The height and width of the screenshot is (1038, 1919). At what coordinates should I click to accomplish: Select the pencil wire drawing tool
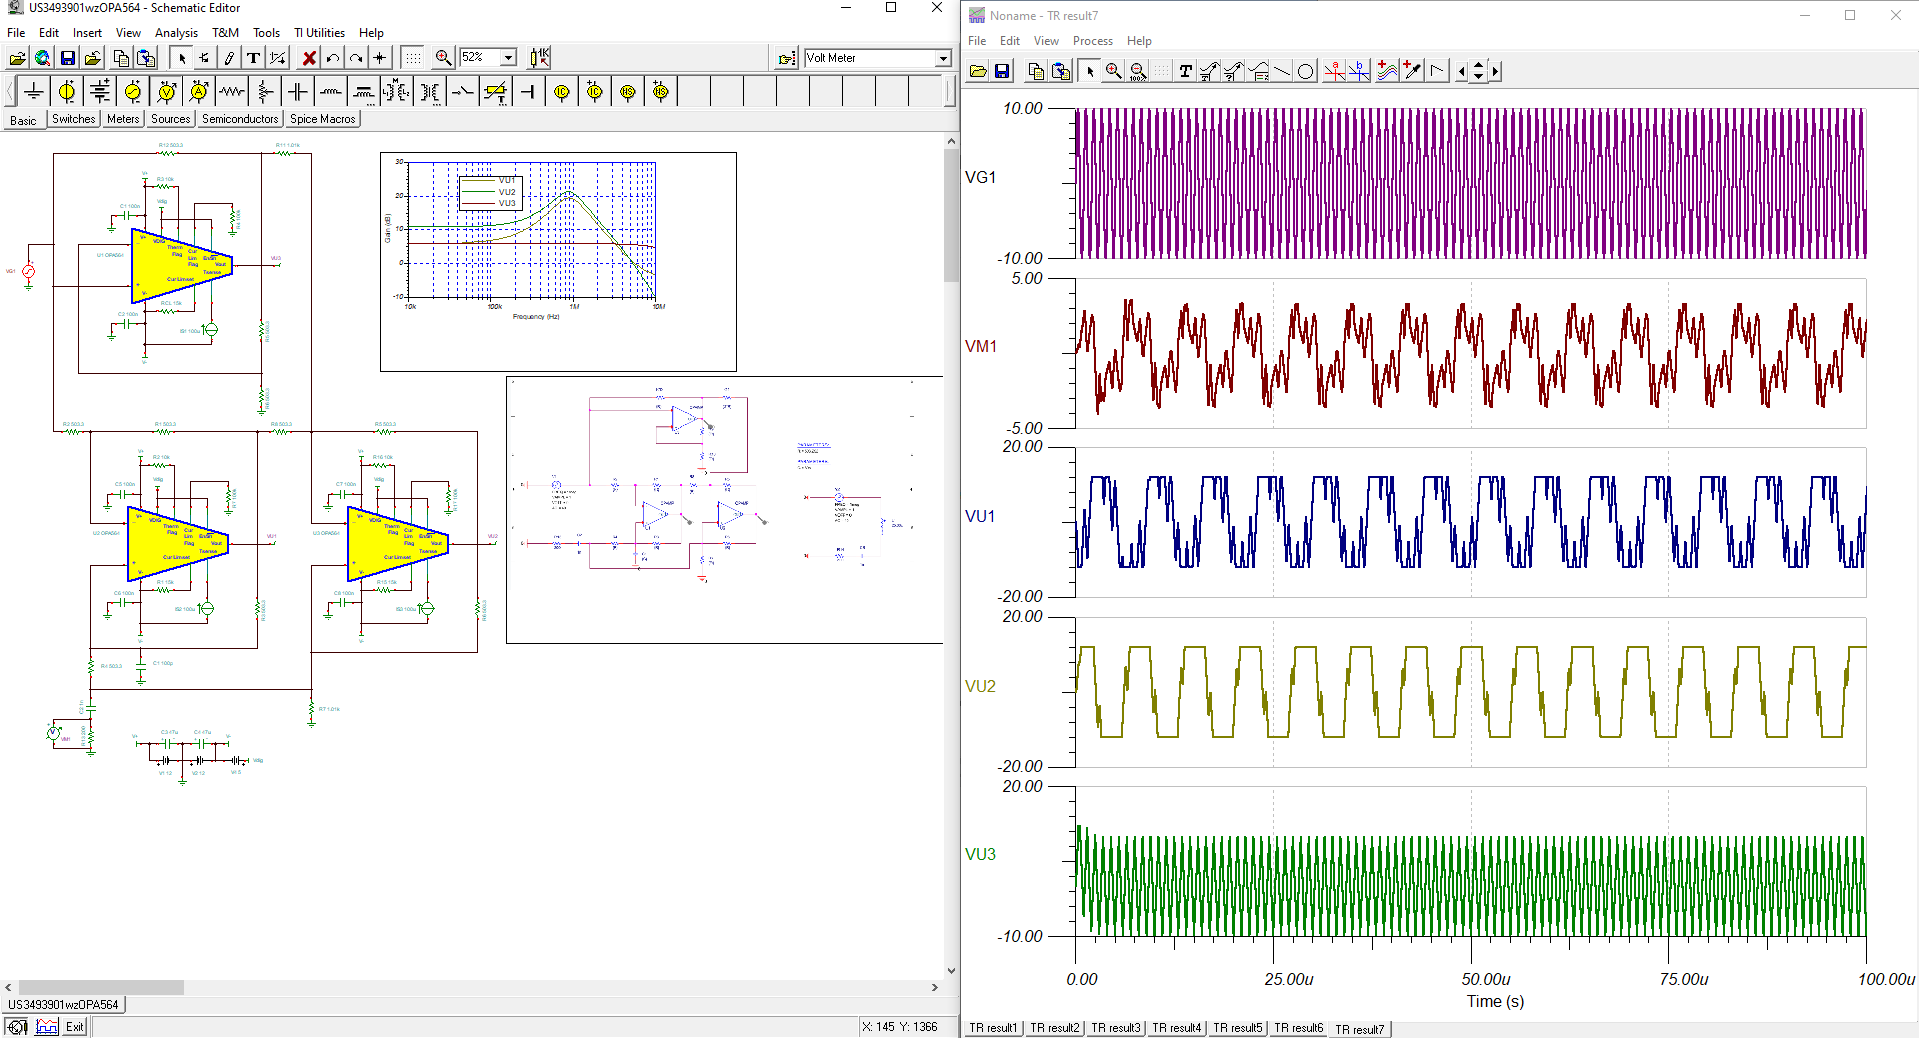pyautogui.click(x=229, y=58)
